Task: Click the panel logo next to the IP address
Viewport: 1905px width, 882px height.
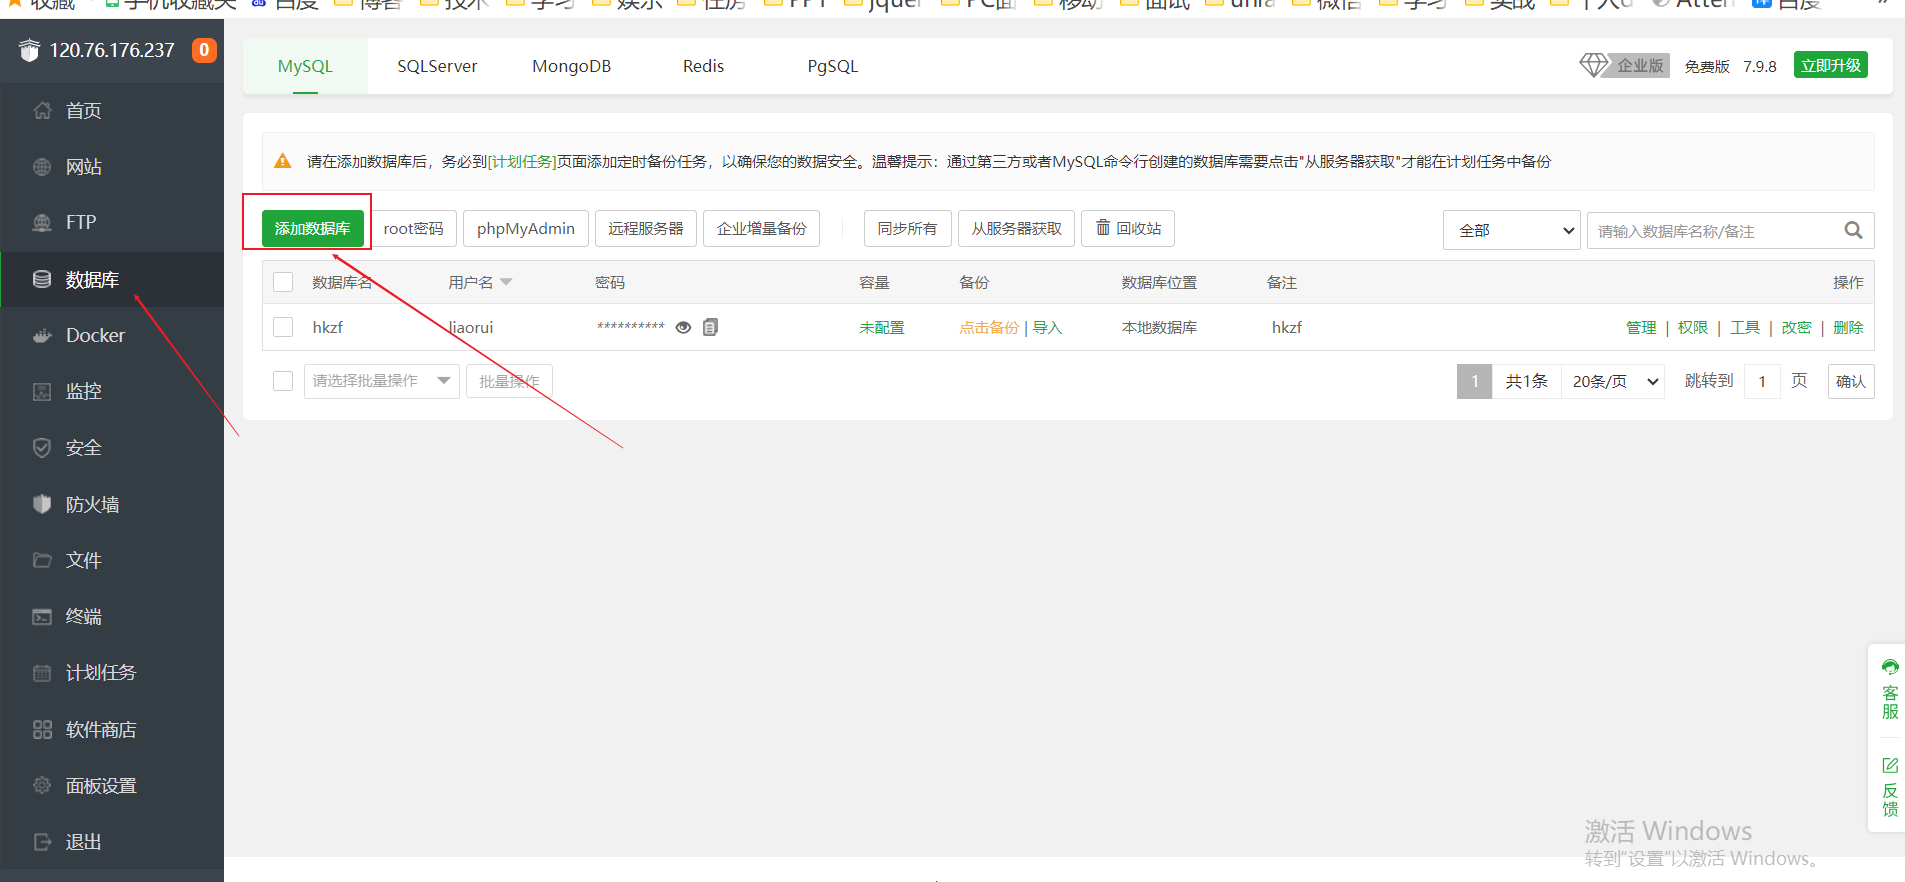Action: point(29,50)
